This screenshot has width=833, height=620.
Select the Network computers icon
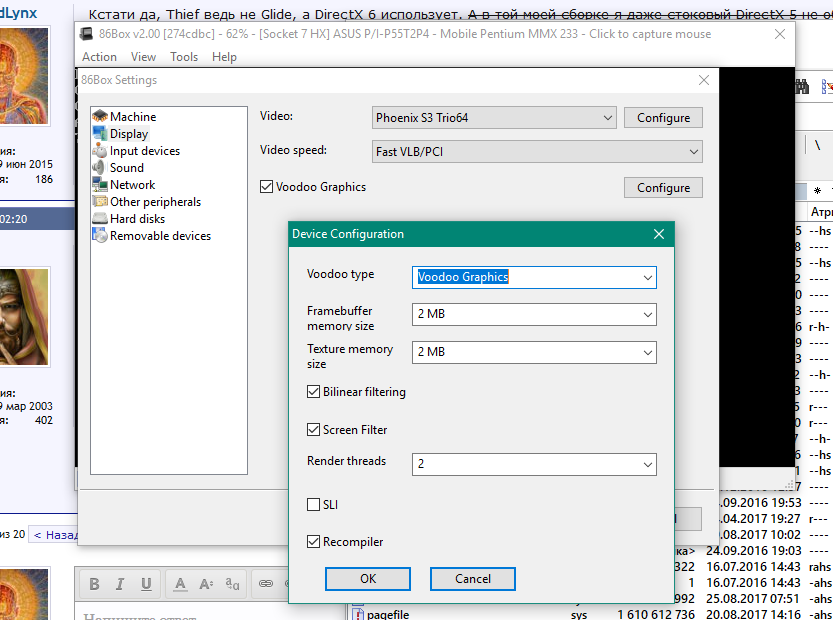(100, 185)
